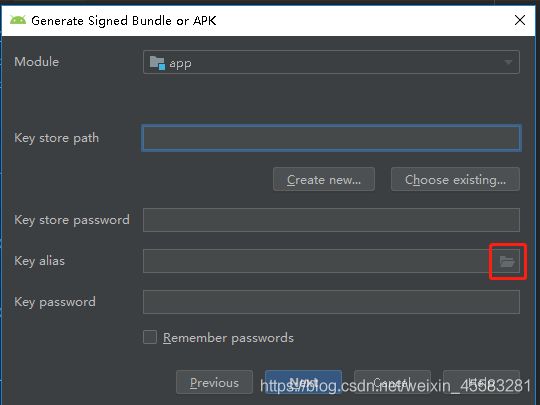Open Help from the dialog footer
540x405 pixels.
pos(481,382)
